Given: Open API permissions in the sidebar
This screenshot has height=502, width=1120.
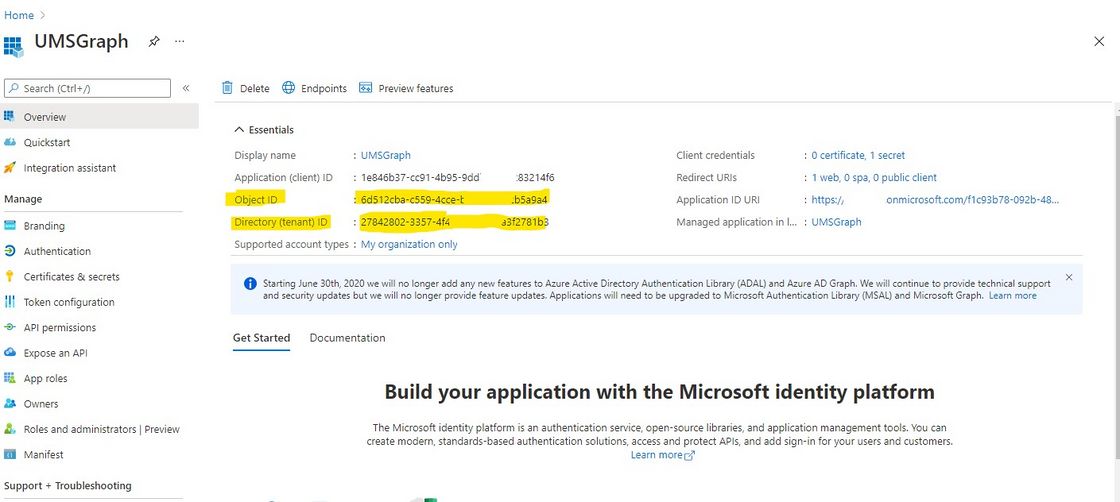Looking at the screenshot, I should (x=60, y=328).
